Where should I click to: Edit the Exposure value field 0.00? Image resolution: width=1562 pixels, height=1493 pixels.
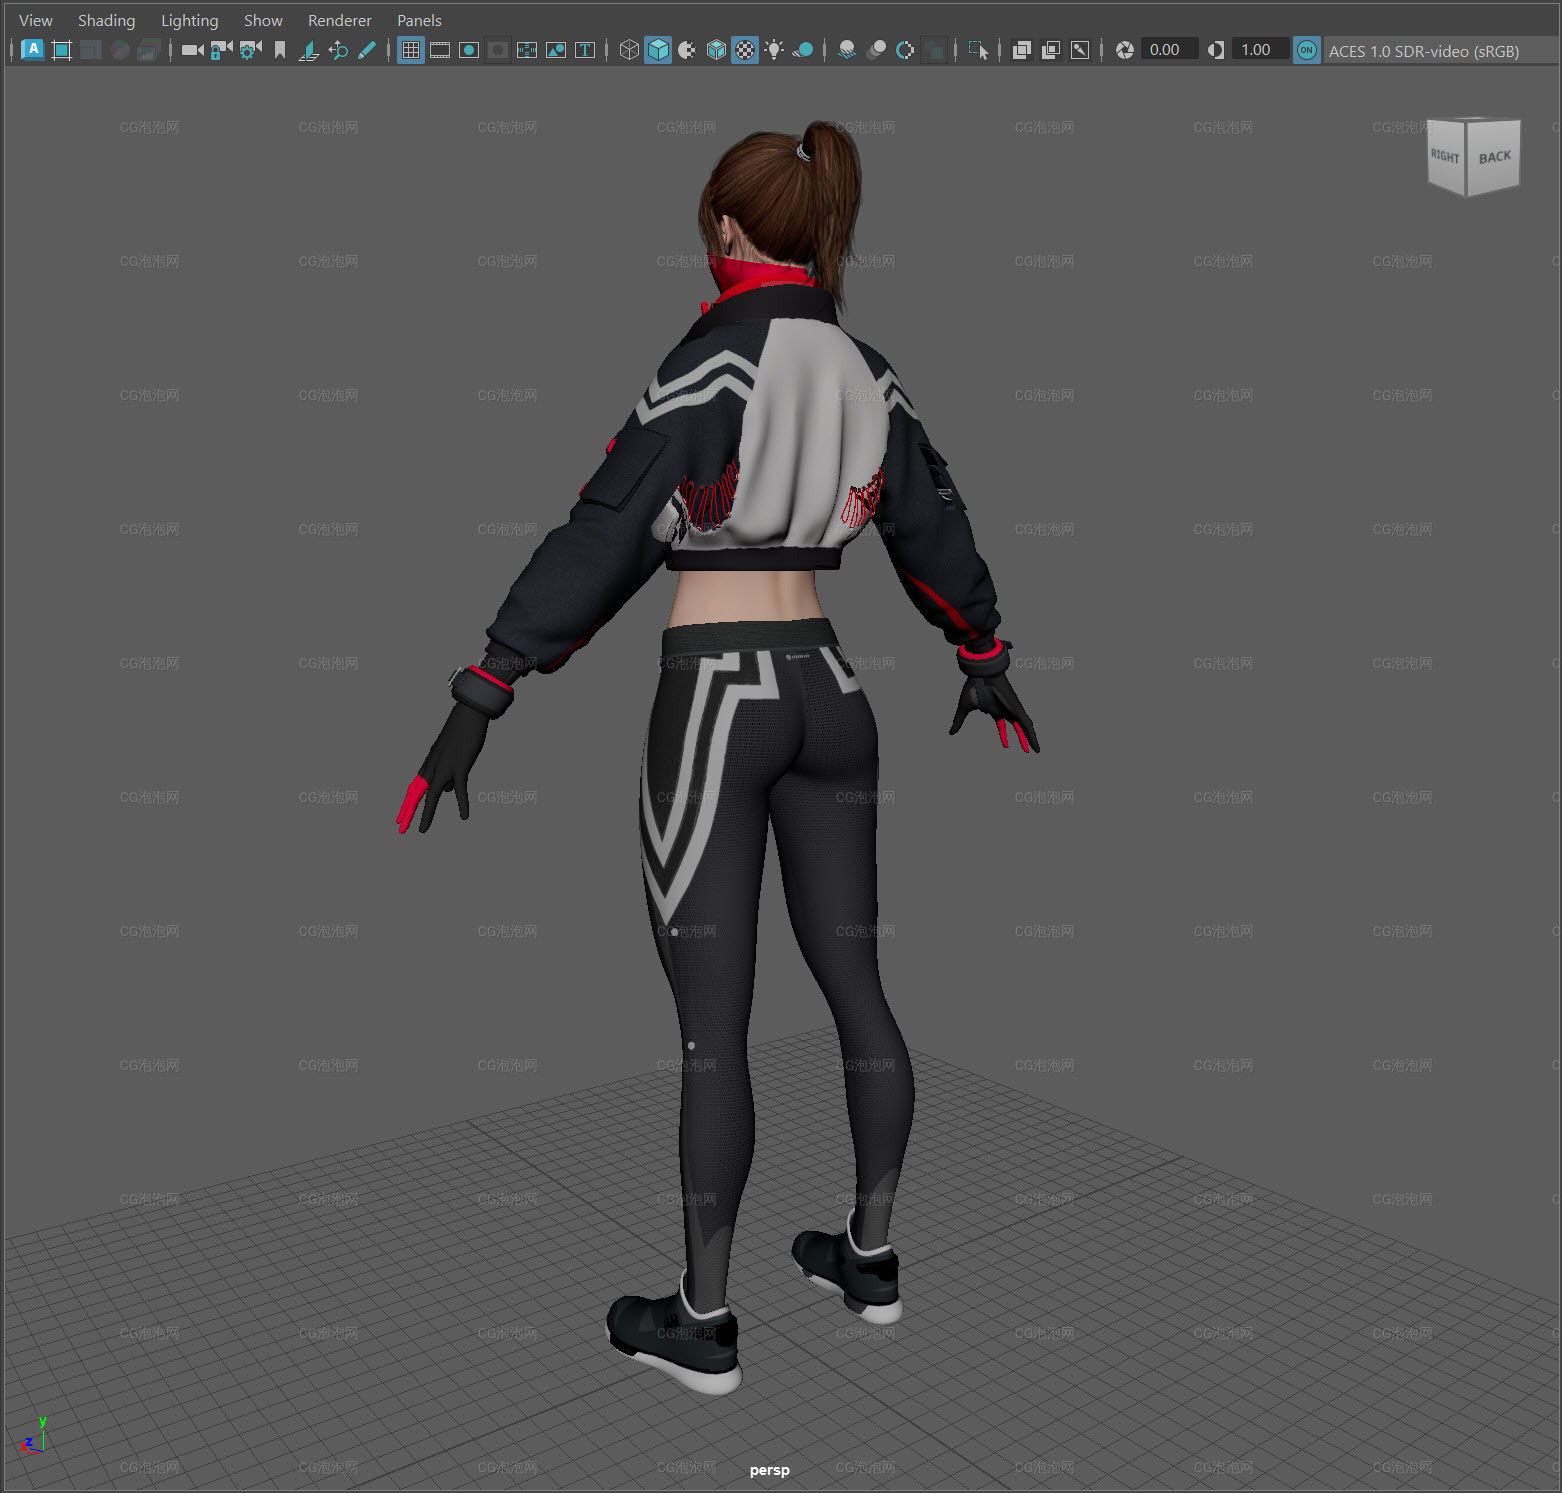[1169, 49]
